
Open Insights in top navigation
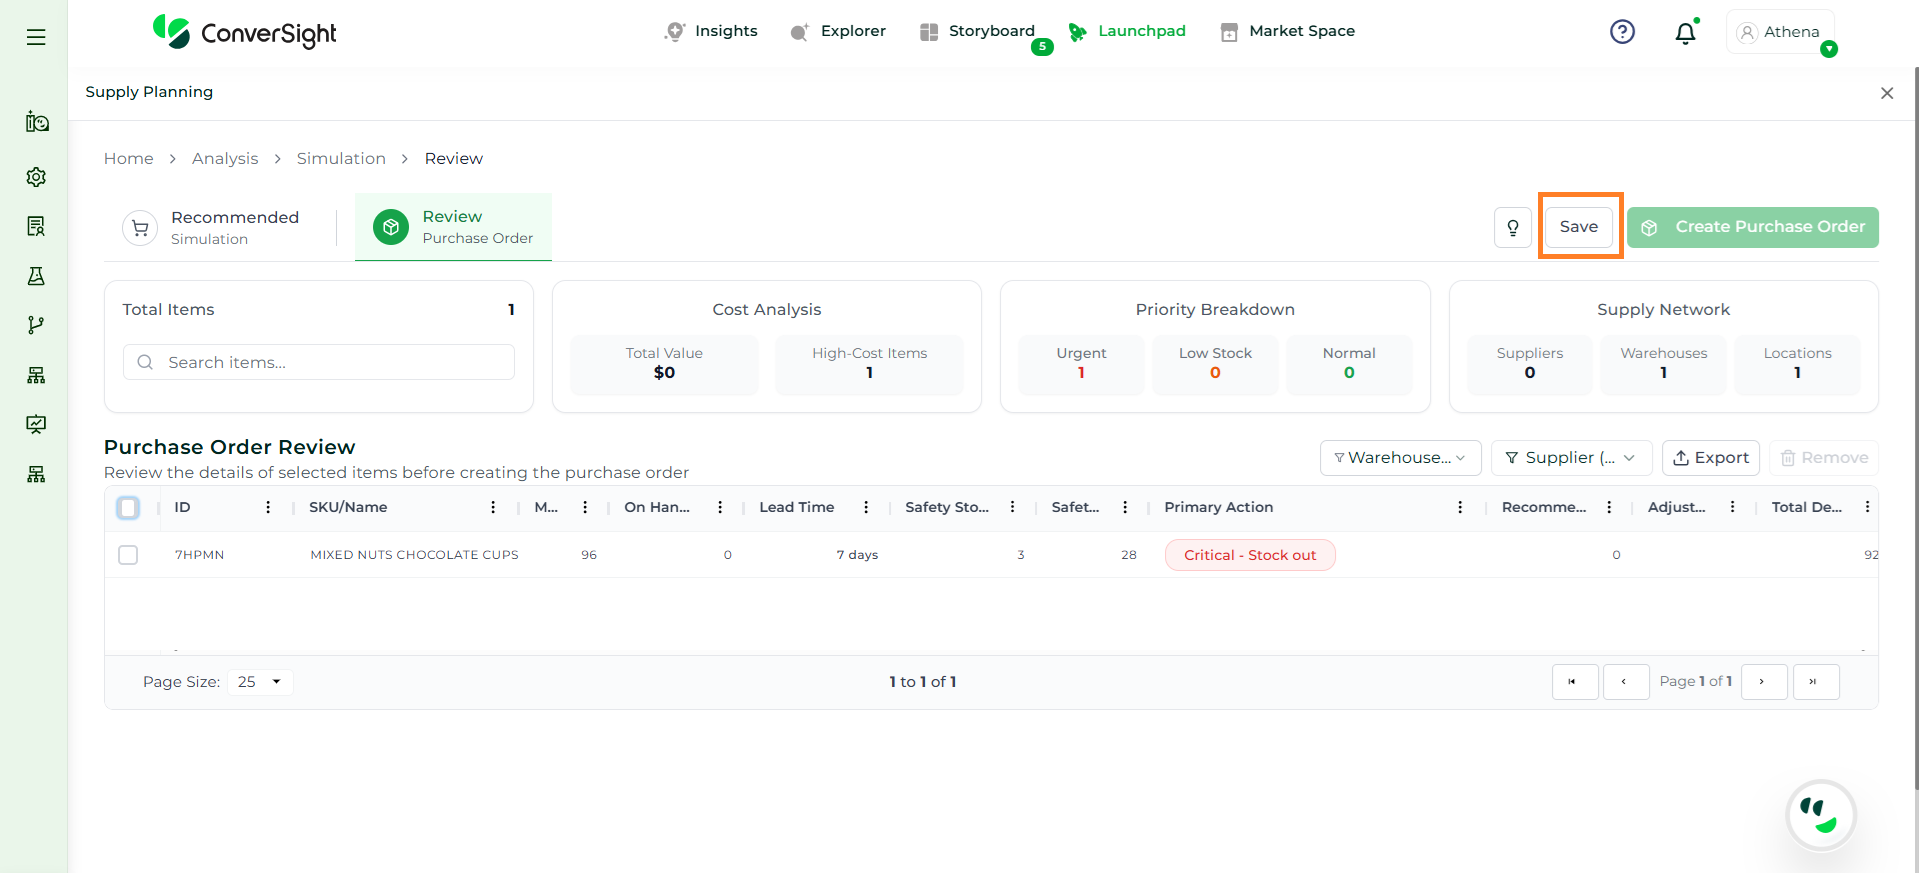click(x=712, y=31)
